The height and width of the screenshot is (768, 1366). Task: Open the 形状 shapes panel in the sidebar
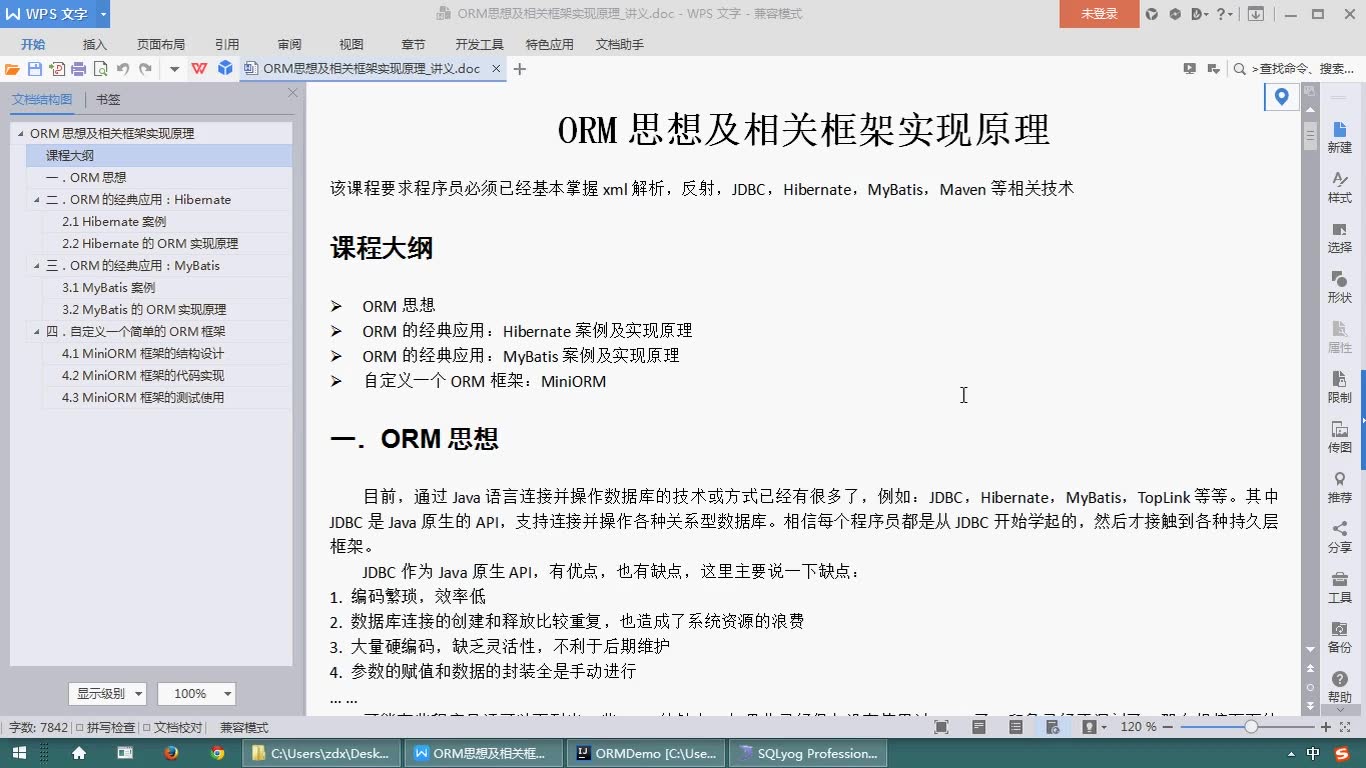tap(1340, 287)
